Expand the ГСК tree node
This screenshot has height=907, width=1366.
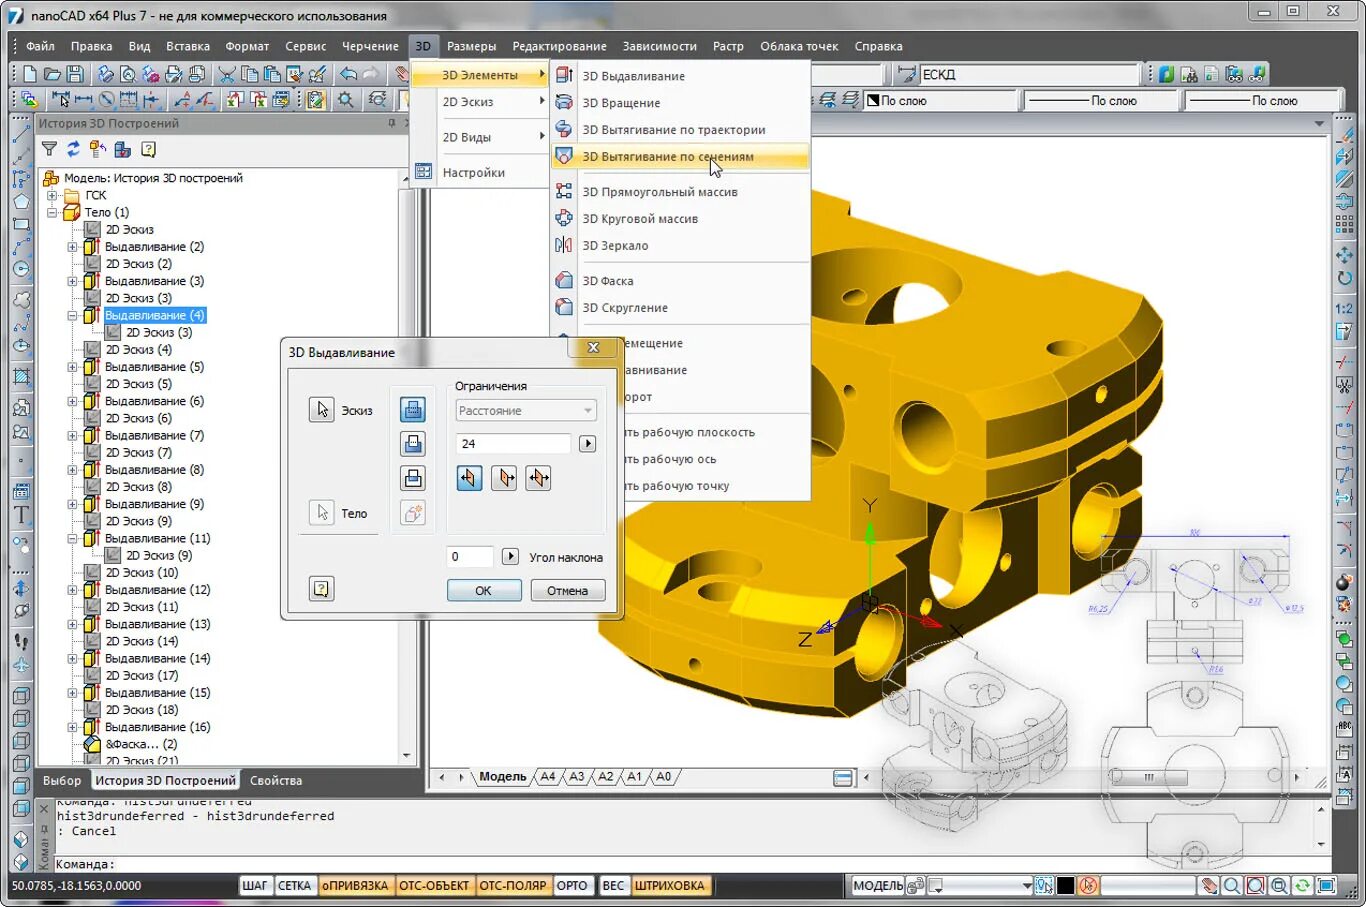click(x=52, y=195)
